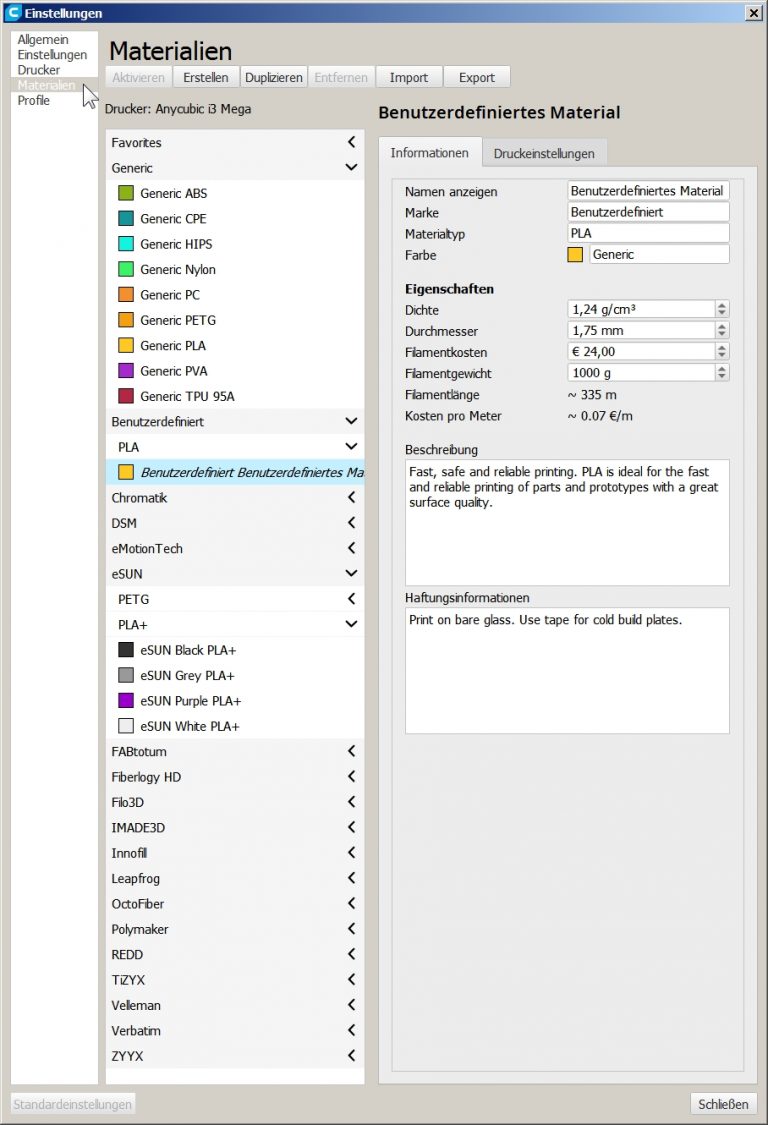Expand the Polymaker brand list
Screen dimensions: 768x1125
(x=351, y=929)
